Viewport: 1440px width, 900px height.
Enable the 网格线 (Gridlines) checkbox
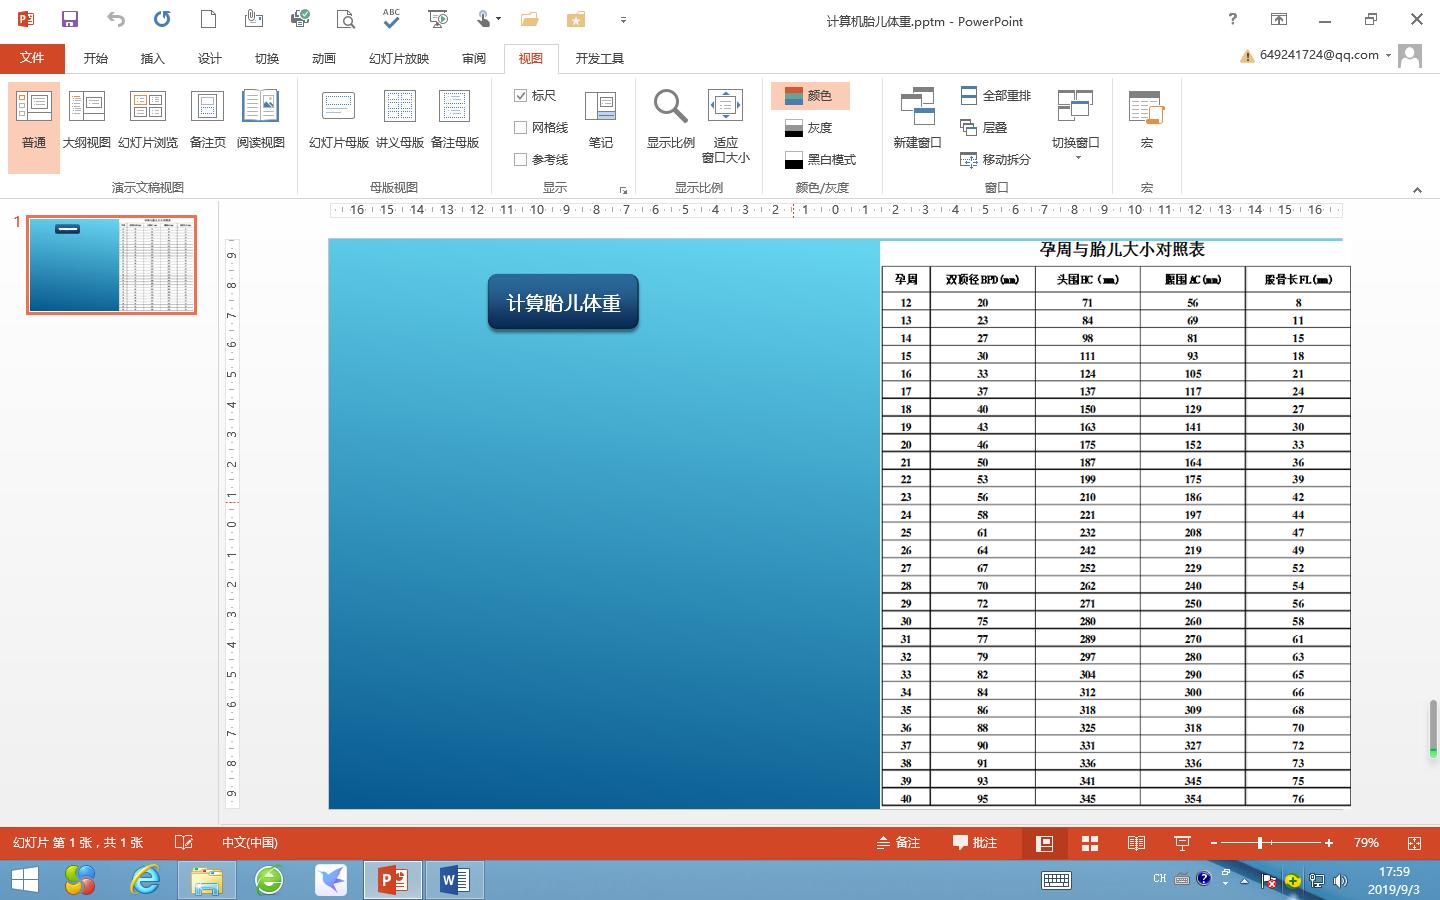coord(521,127)
